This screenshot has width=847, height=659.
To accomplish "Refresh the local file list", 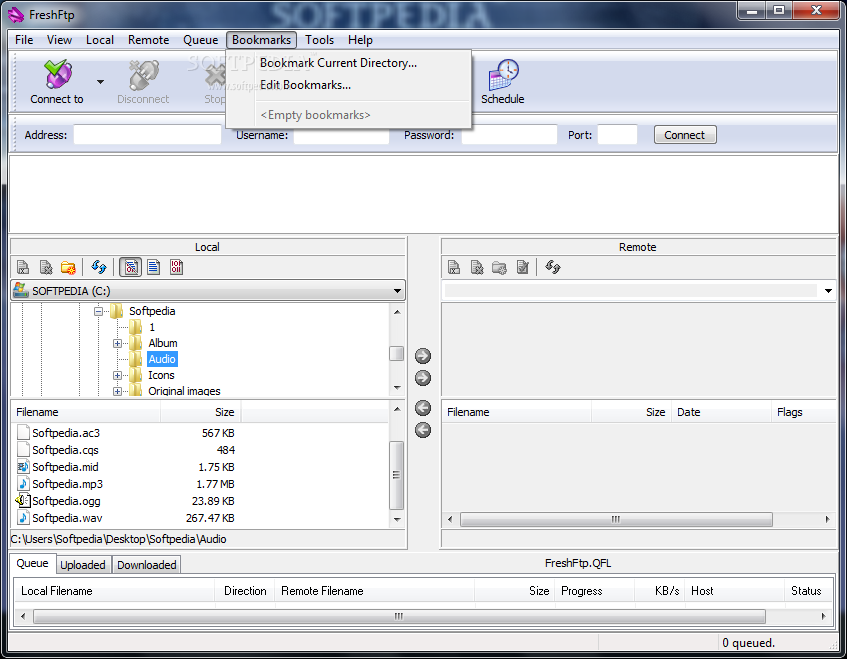I will (x=99, y=267).
